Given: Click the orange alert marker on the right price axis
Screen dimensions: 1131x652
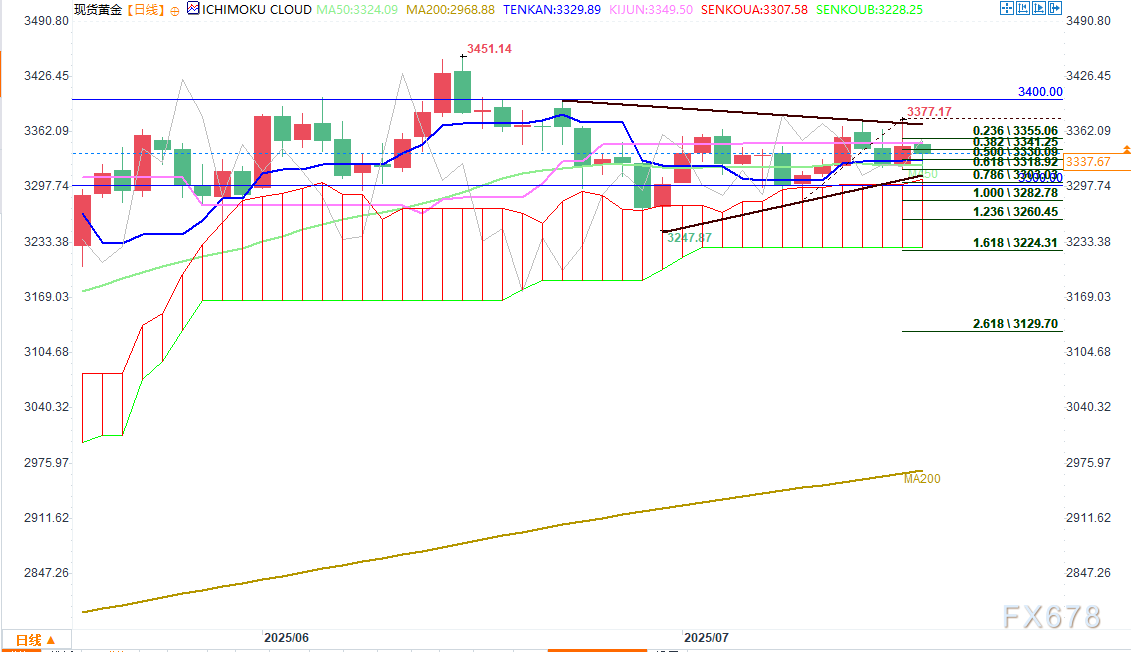Looking at the screenshot, I should tap(1126, 149).
